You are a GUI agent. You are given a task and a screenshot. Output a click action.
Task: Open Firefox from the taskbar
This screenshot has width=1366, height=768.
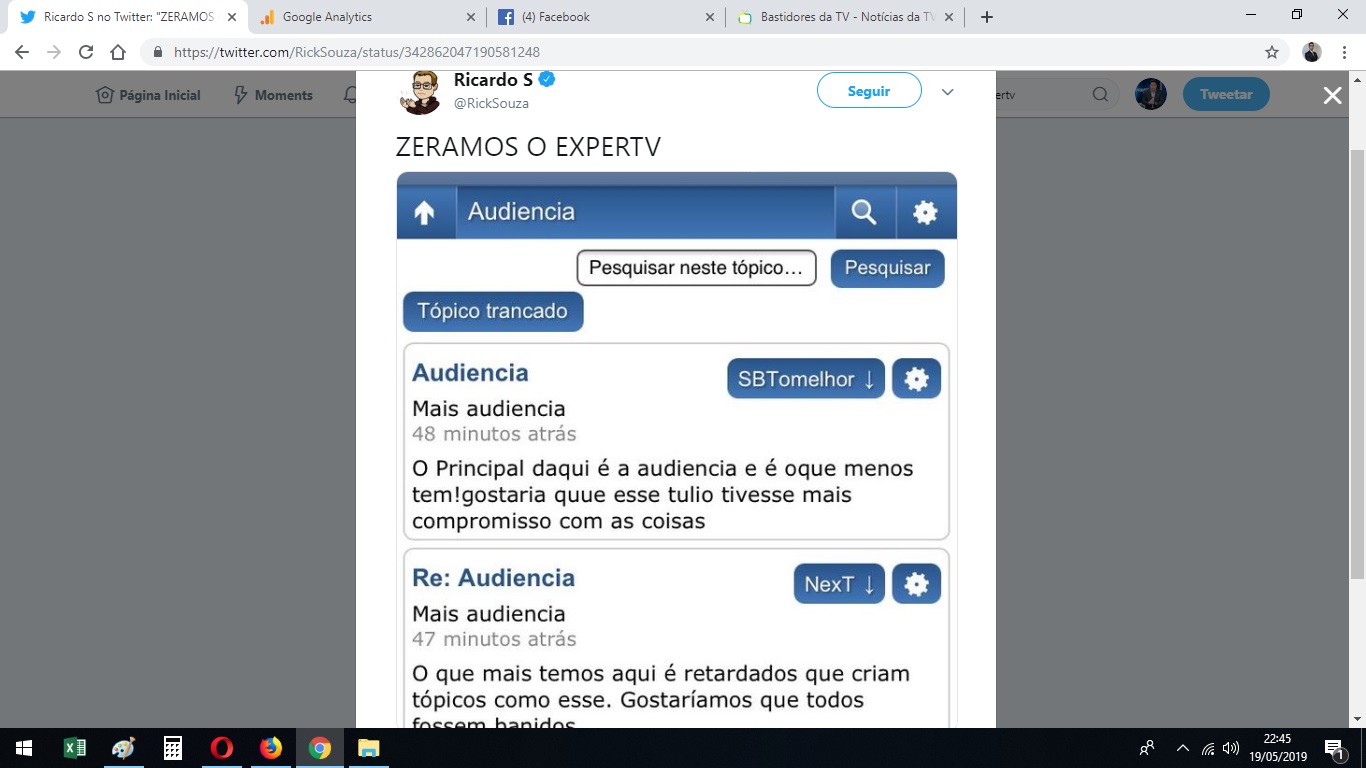pos(271,748)
